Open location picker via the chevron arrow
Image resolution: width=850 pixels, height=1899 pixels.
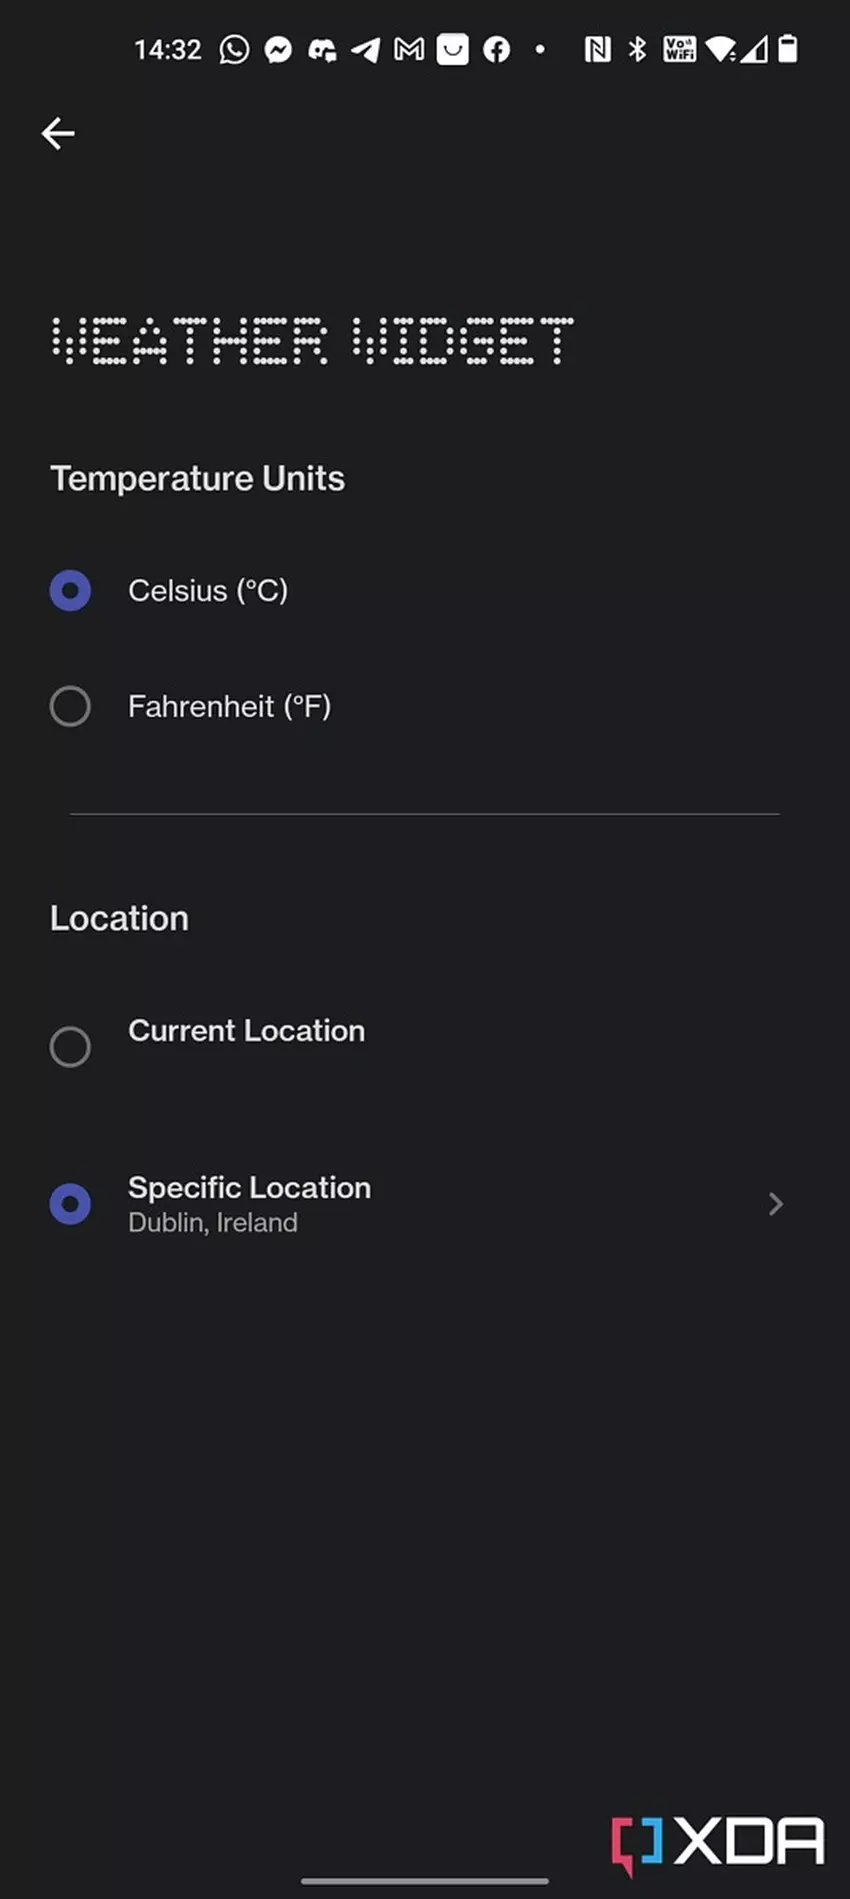coord(775,1204)
